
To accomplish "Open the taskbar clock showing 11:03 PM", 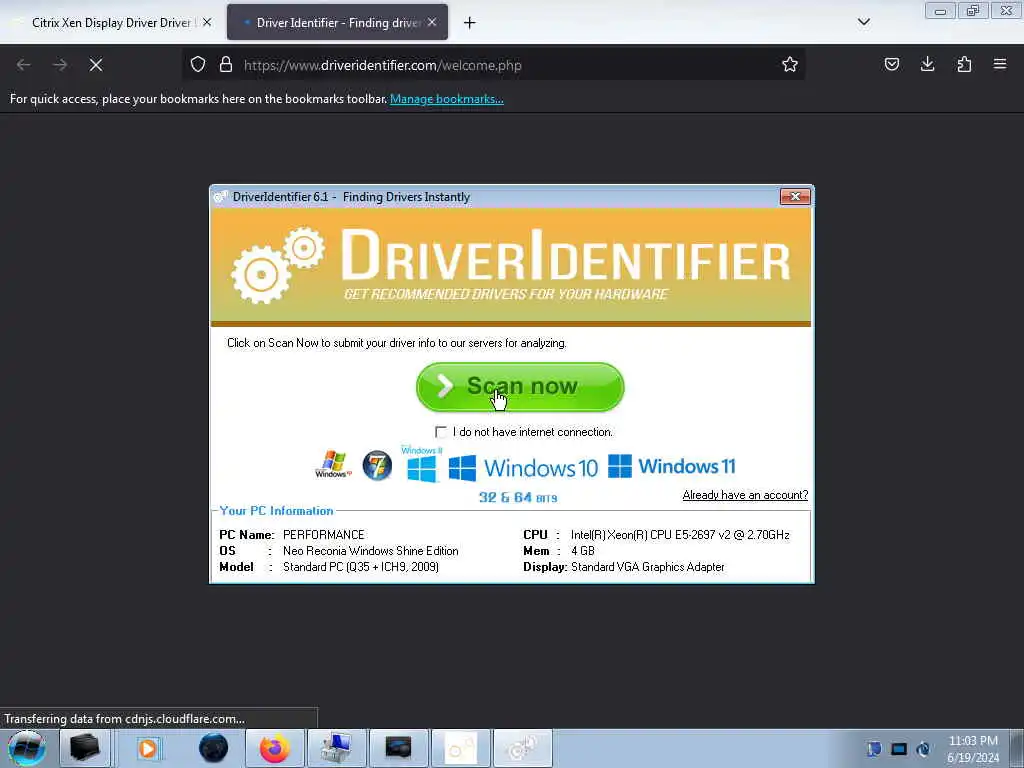I will pyautogui.click(x=973, y=749).
